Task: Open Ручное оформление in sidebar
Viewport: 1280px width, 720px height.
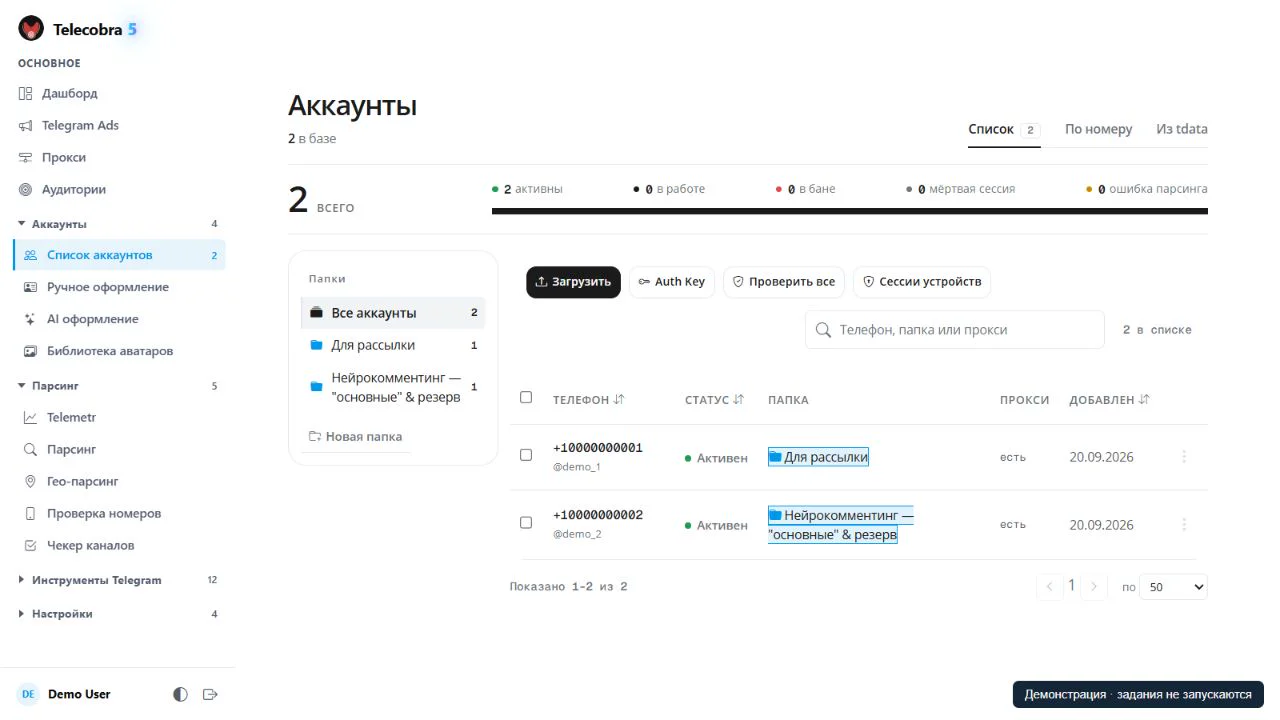Action: click(118, 287)
